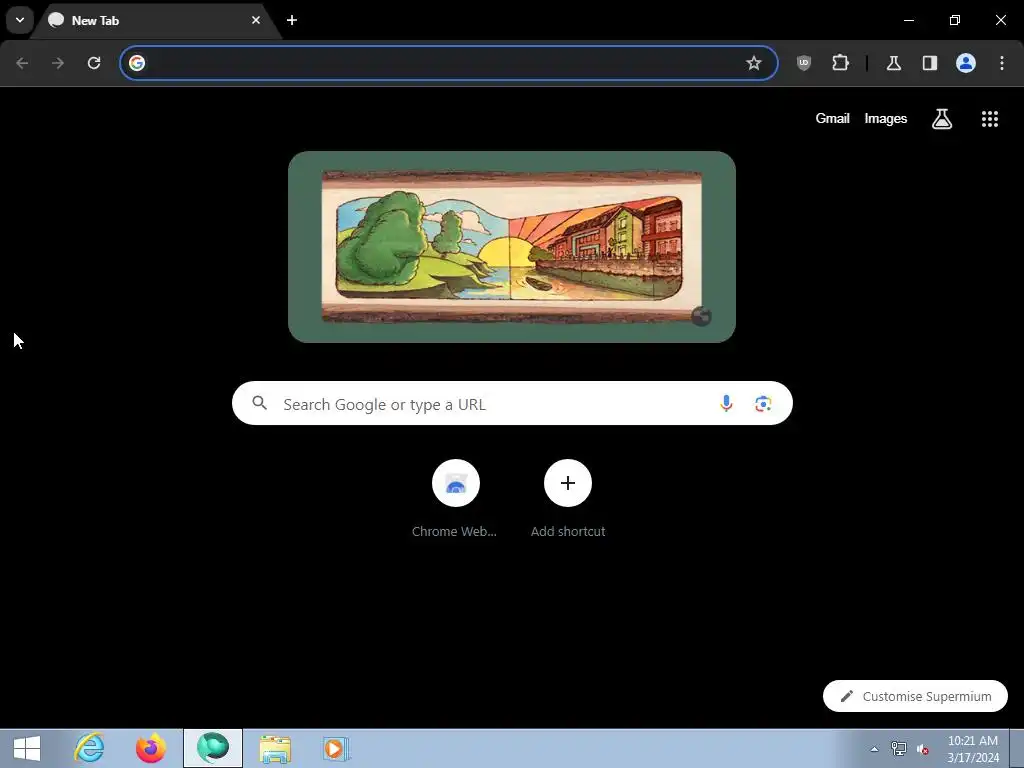The width and height of the screenshot is (1024, 768).
Task: Open the Google apps grid
Action: [x=990, y=119]
